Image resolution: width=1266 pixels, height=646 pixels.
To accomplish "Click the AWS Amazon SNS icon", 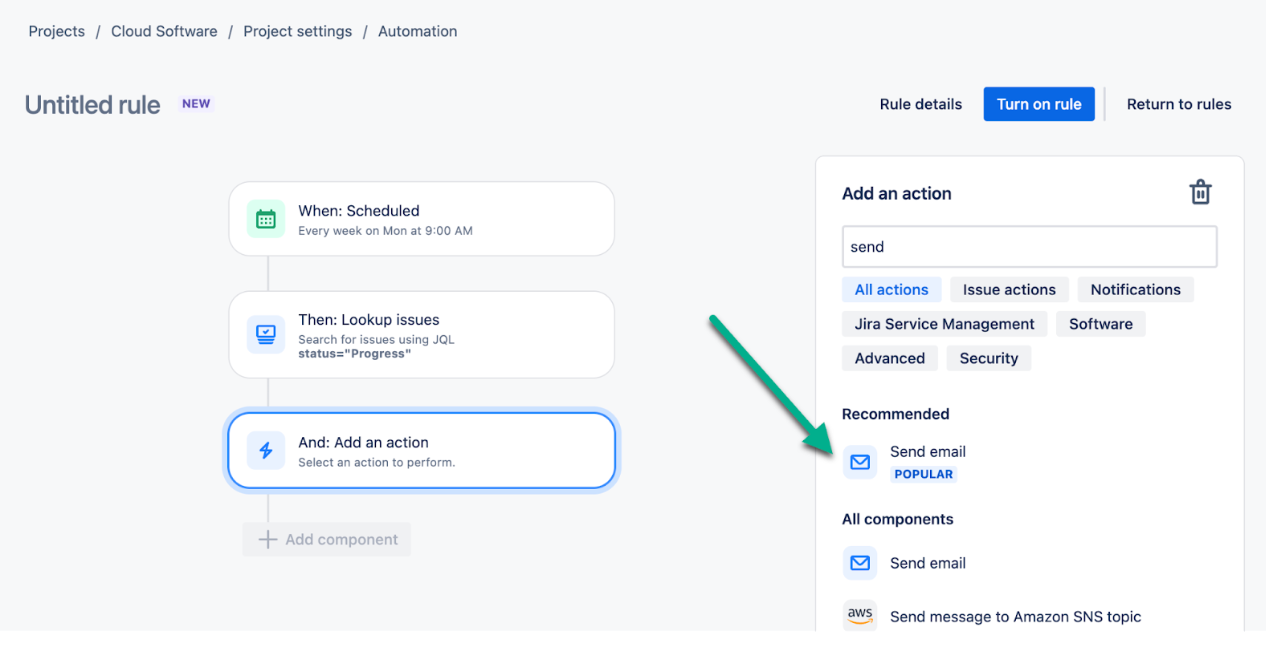I will (x=860, y=615).
